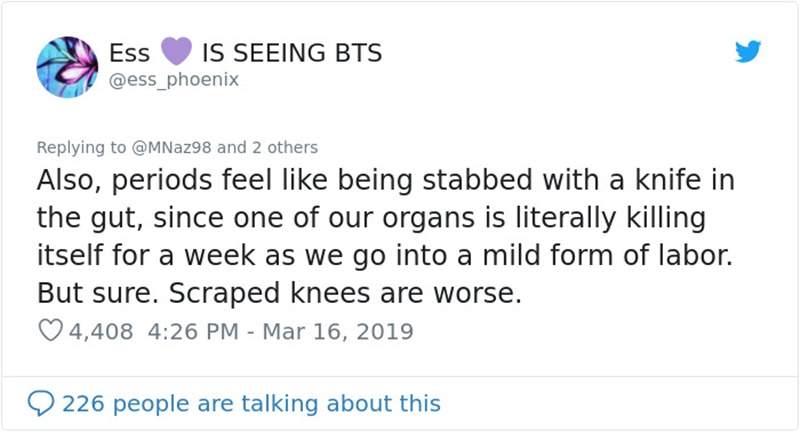Screen dimensions: 800x432
Task: Click the speech bubble reply icon
Action: [41, 404]
